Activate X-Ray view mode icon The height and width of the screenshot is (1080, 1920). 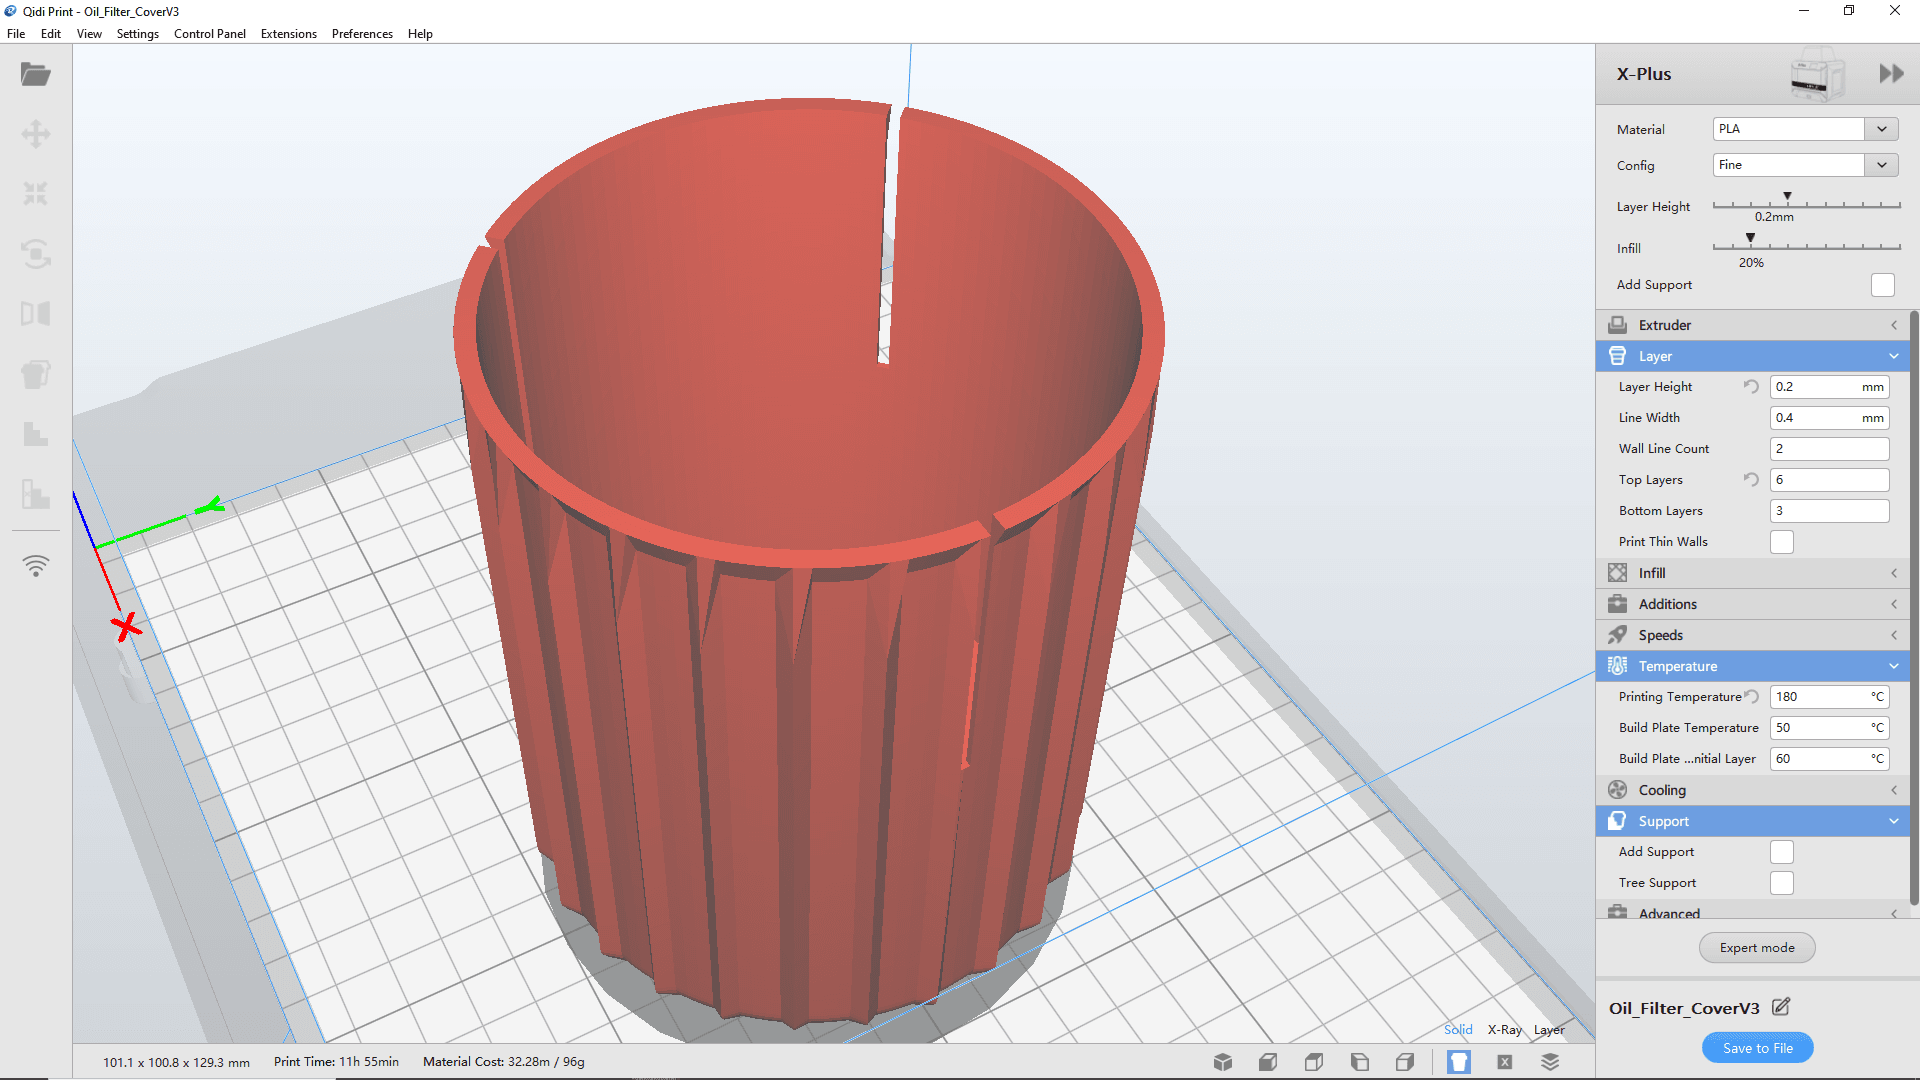coord(1505,1062)
